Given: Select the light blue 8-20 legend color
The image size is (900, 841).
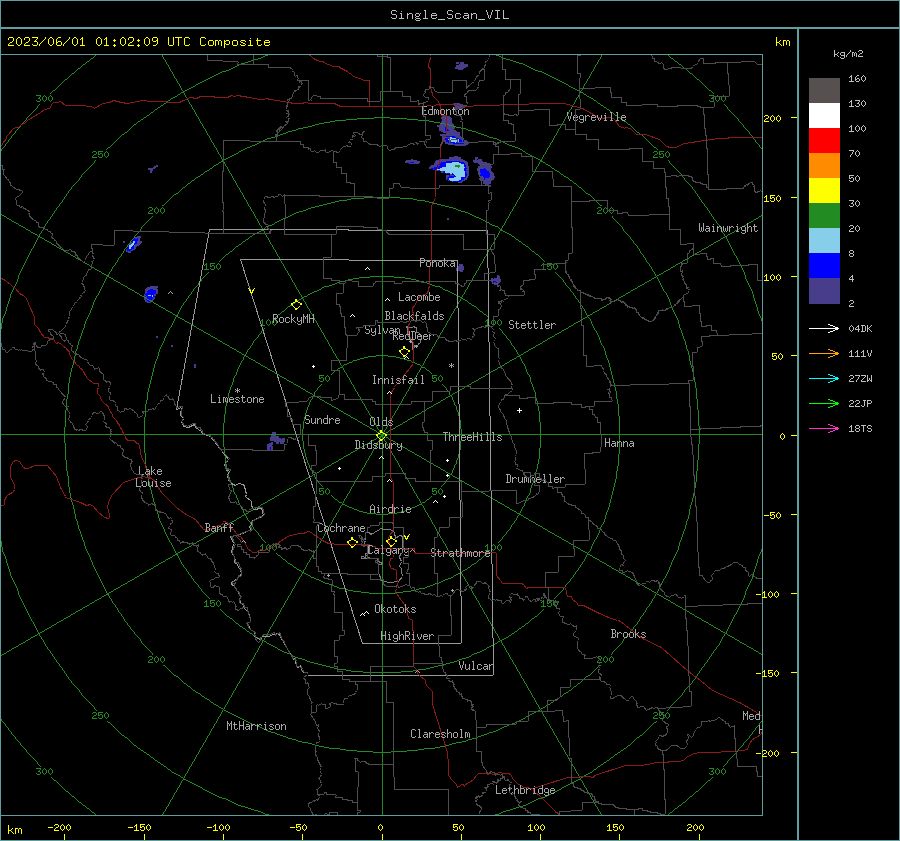Looking at the screenshot, I should click(x=824, y=241).
